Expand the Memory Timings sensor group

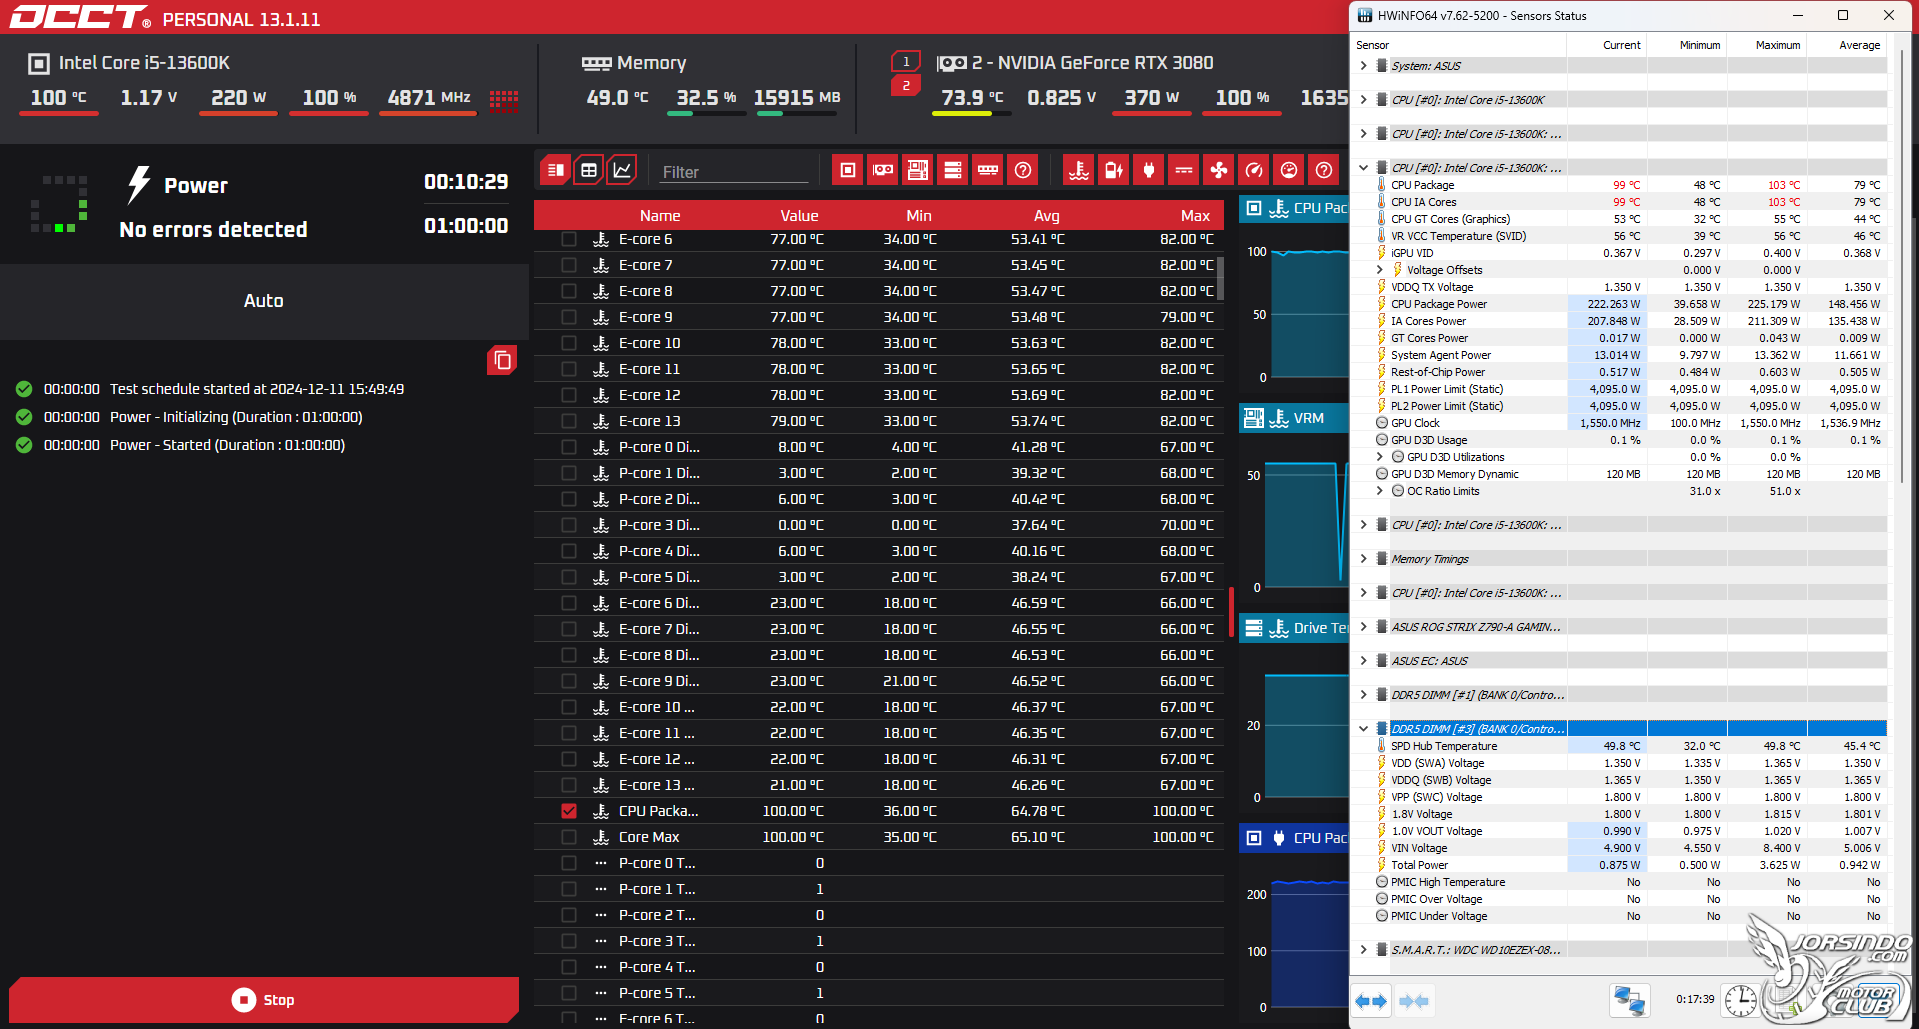[x=1363, y=559]
